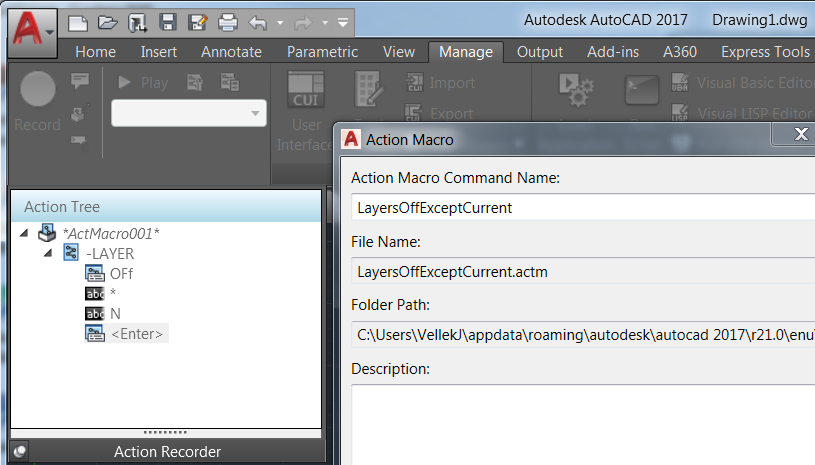815x465 pixels.
Task: Select the <Enter> action tree item
Action: coord(138,333)
